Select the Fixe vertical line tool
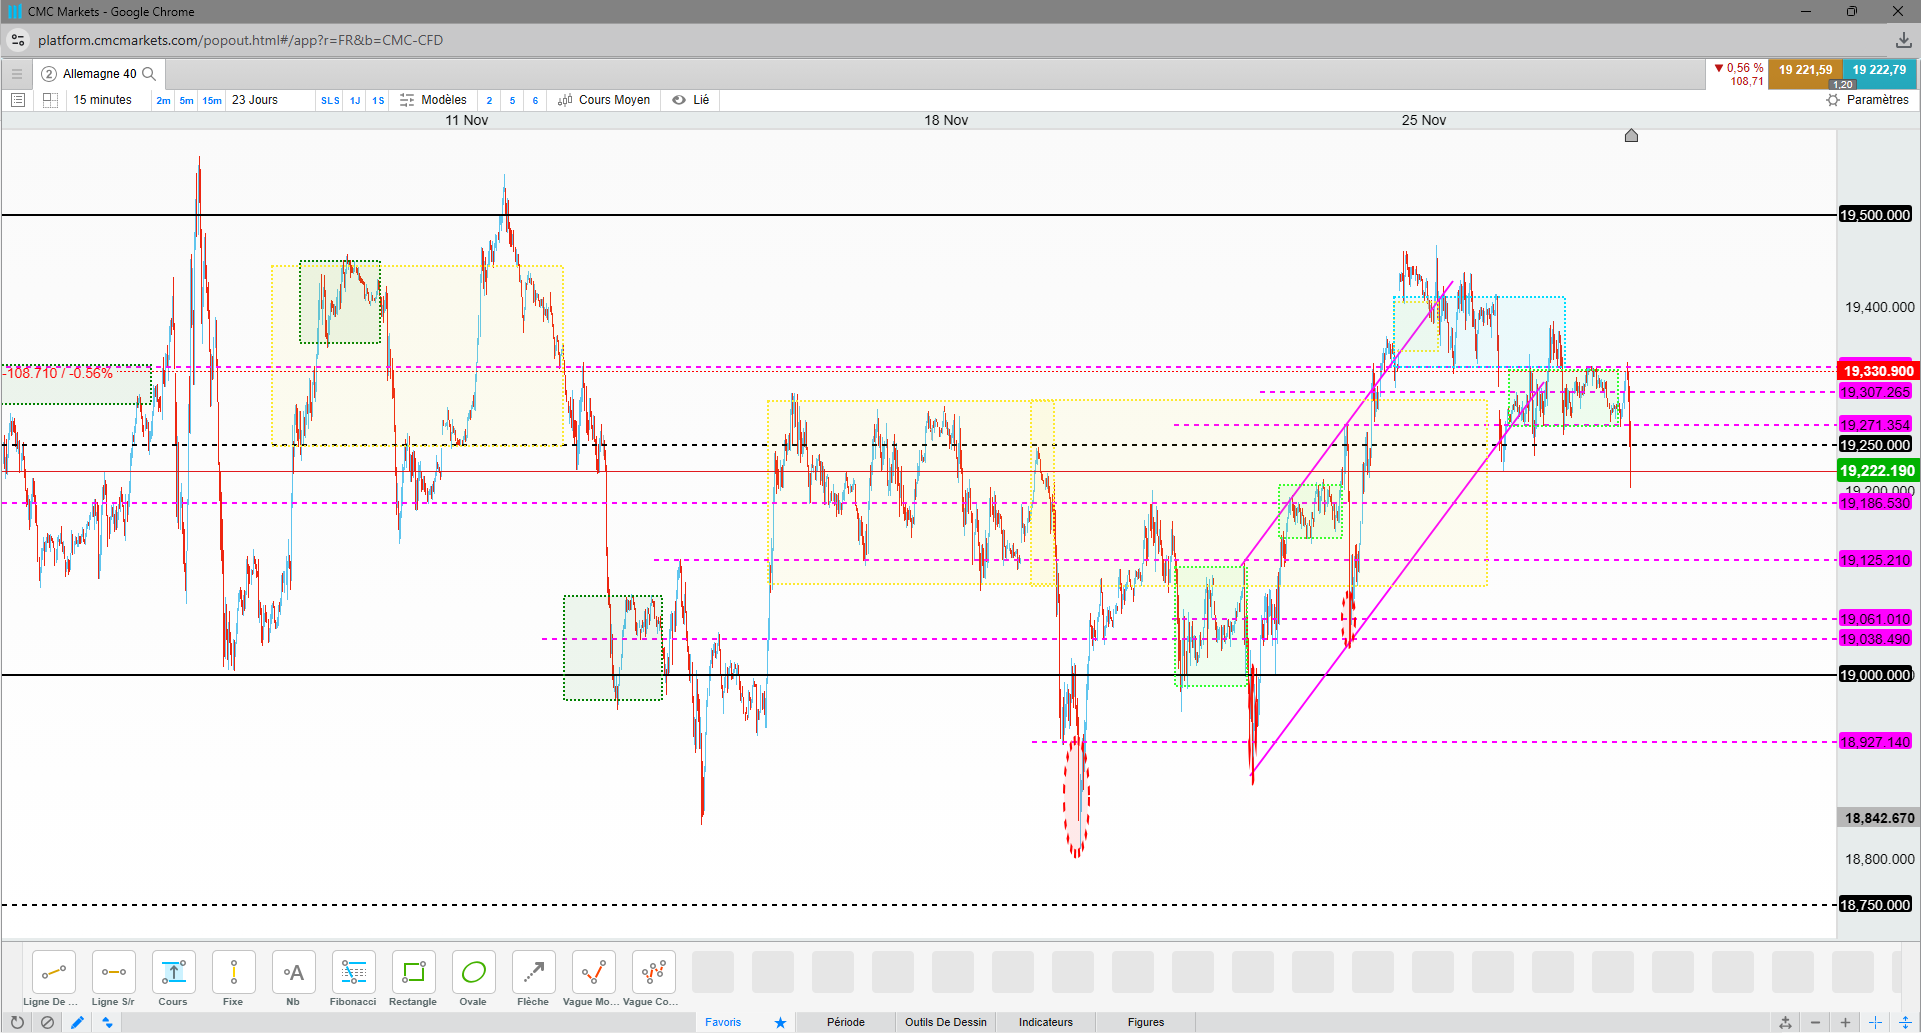This screenshot has height=1033, width=1921. (x=233, y=972)
